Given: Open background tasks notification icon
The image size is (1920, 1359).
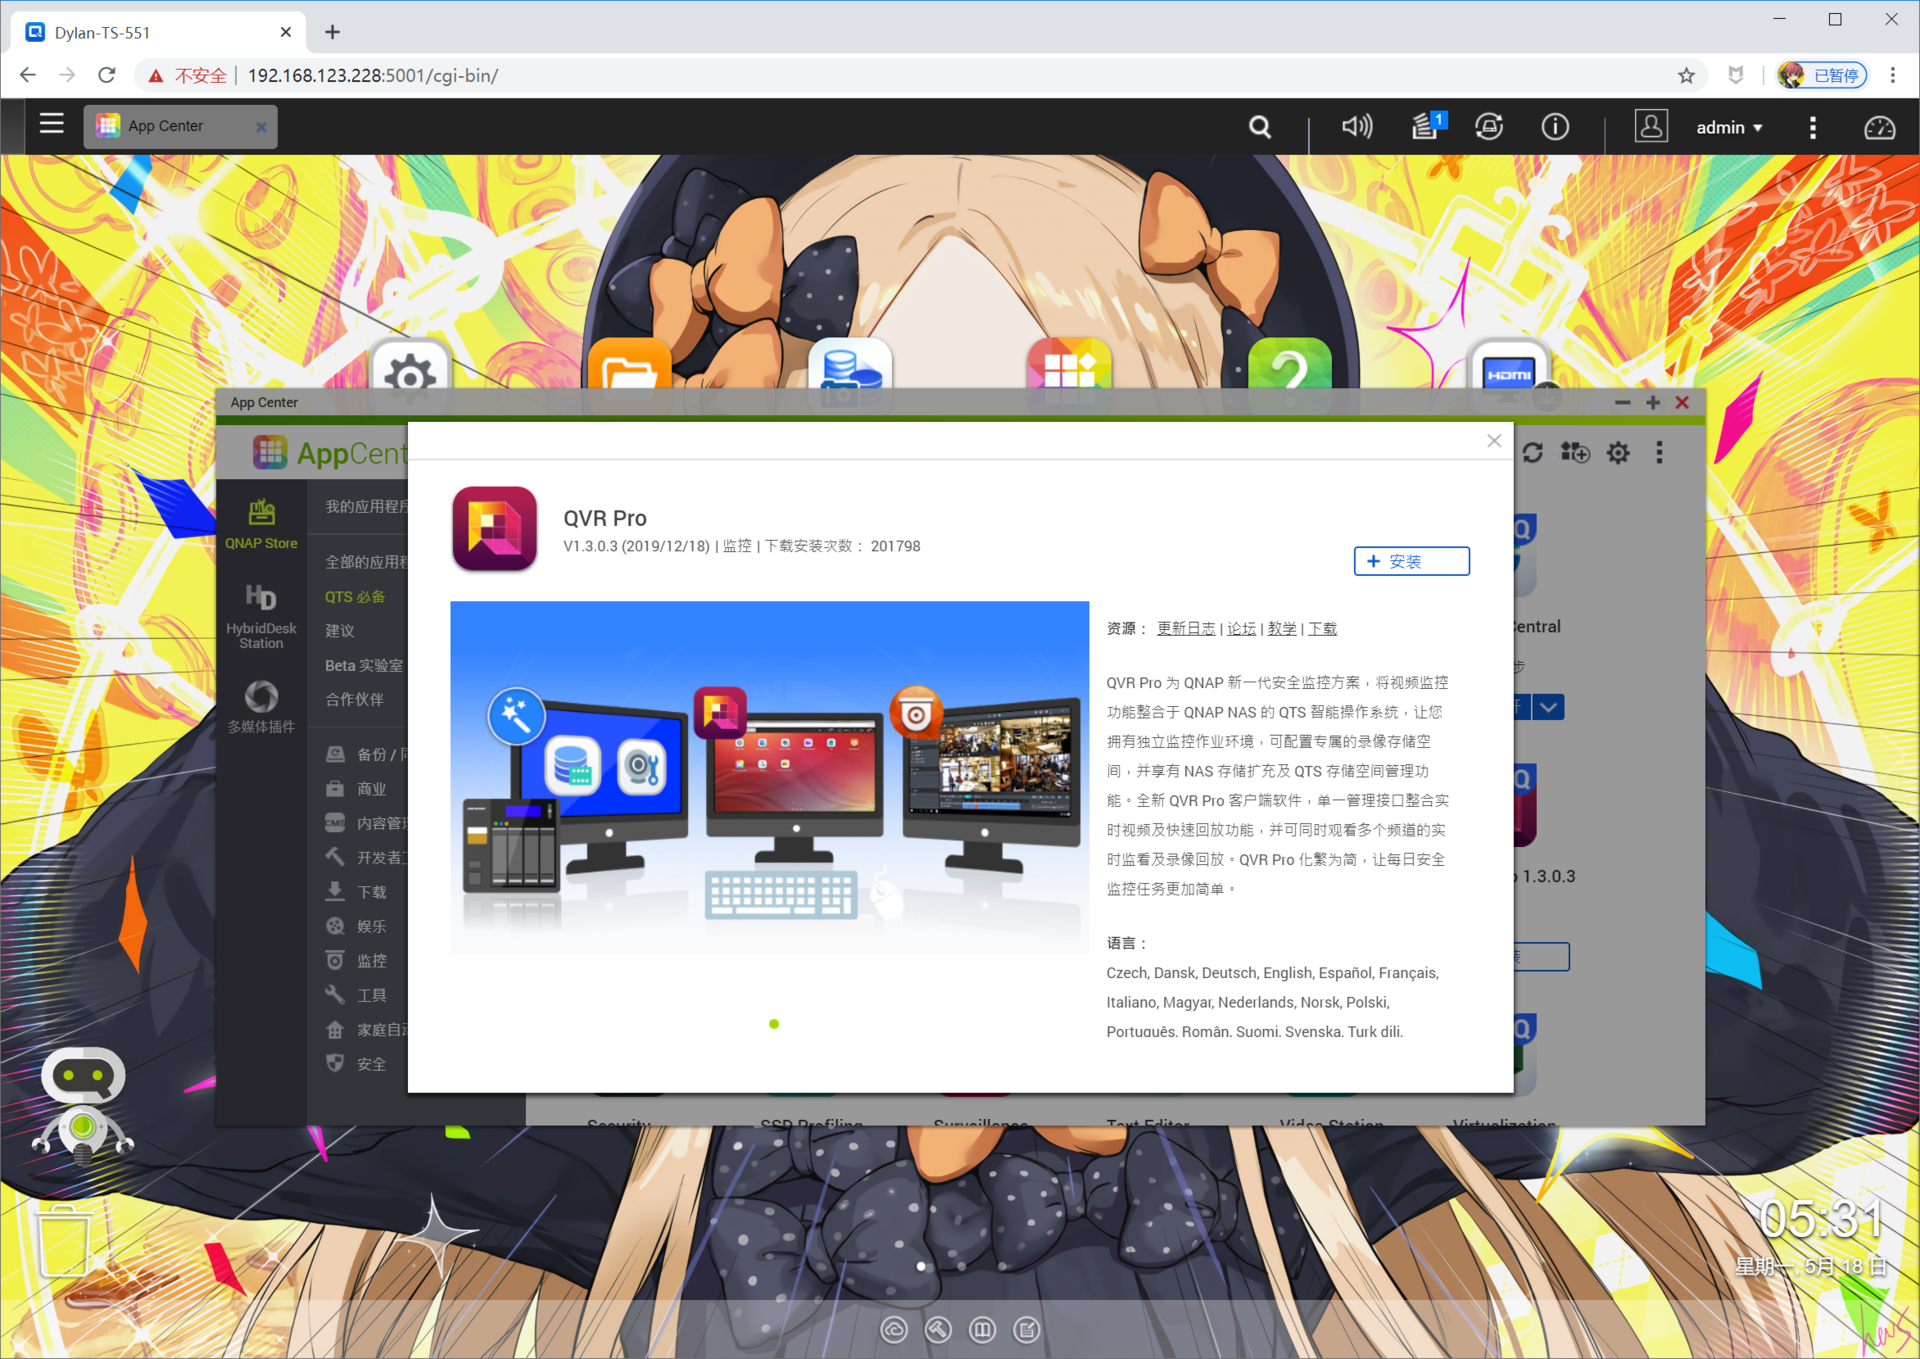Looking at the screenshot, I should pyautogui.click(x=1426, y=127).
